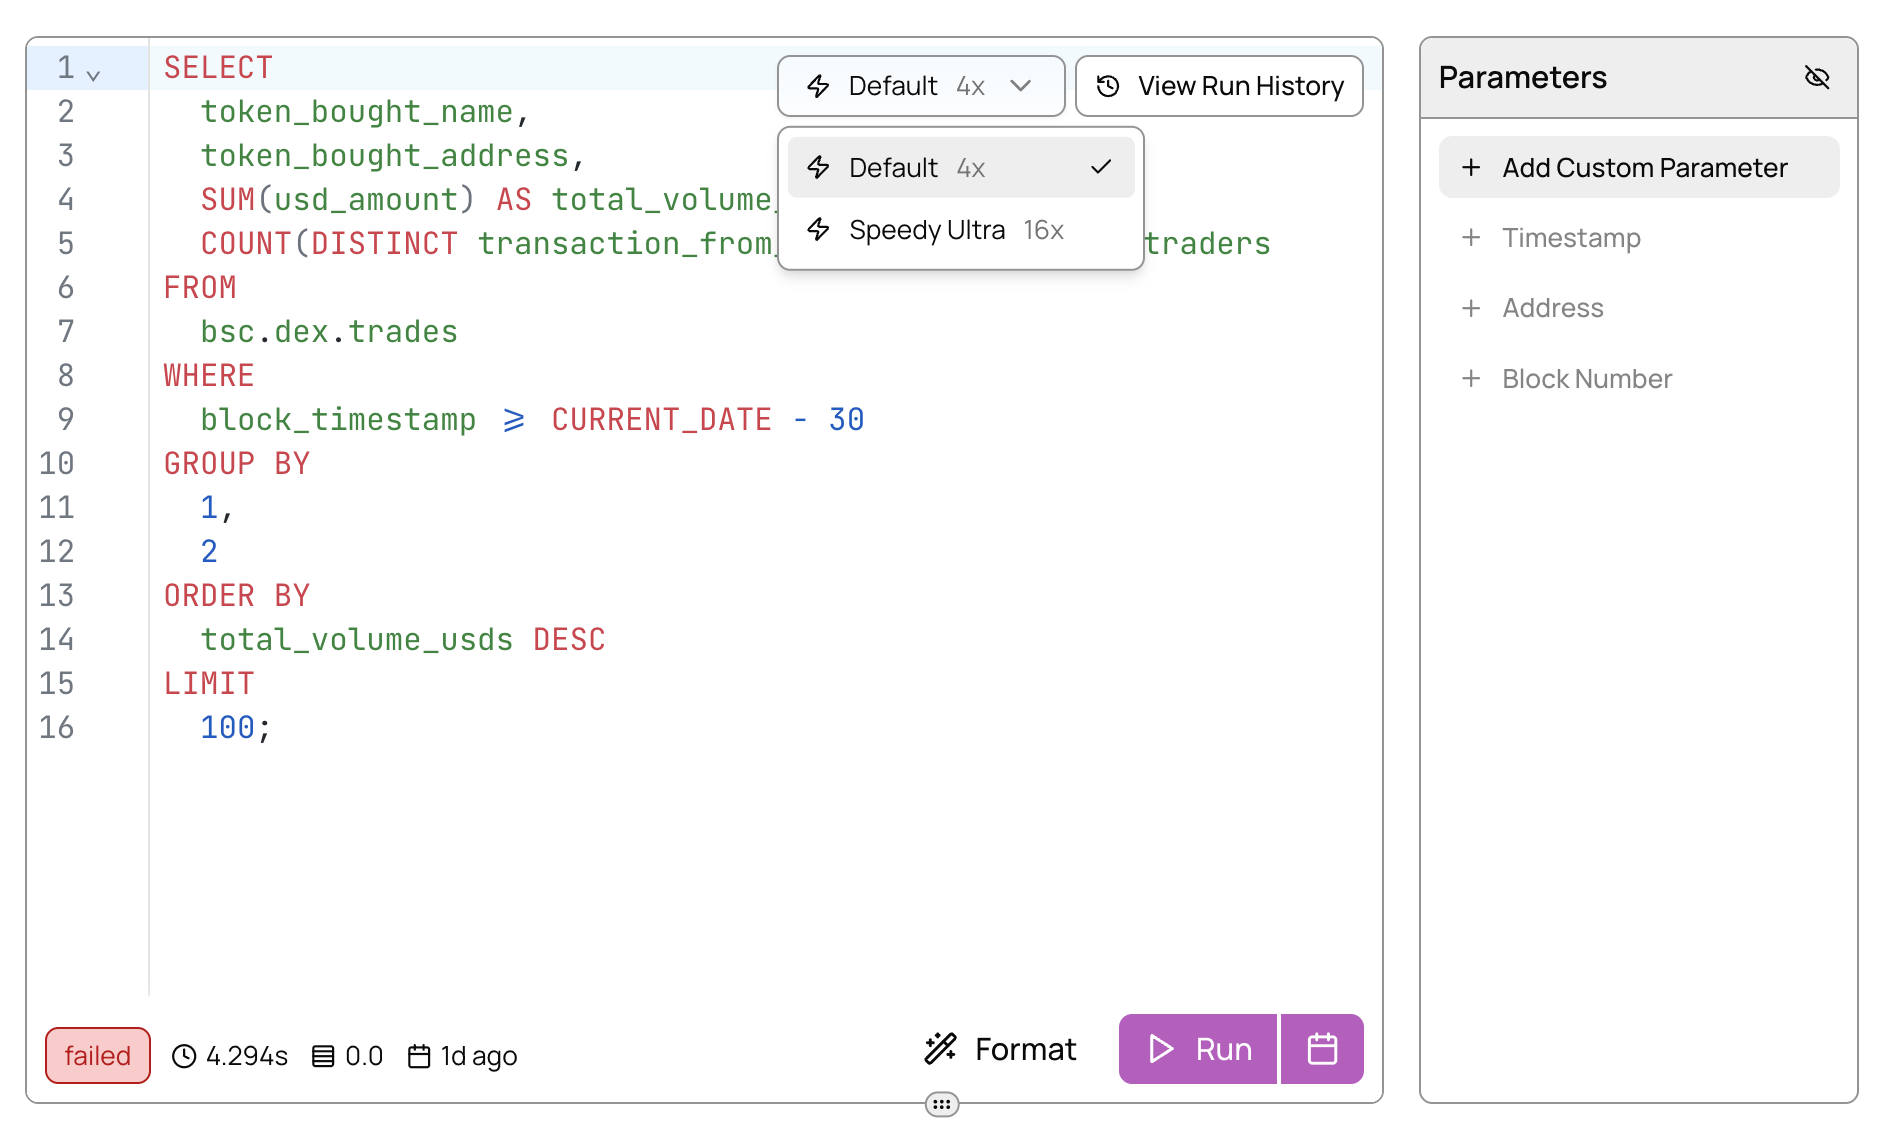Click the clock icon near 4.294s
The height and width of the screenshot is (1126, 1888).
click(184, 1056)
